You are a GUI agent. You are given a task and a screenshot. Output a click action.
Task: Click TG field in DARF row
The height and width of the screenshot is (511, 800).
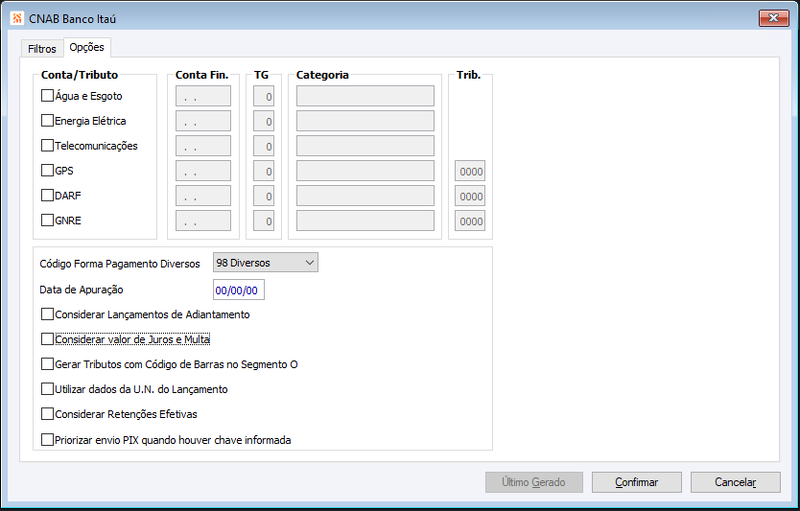(264, 196)
